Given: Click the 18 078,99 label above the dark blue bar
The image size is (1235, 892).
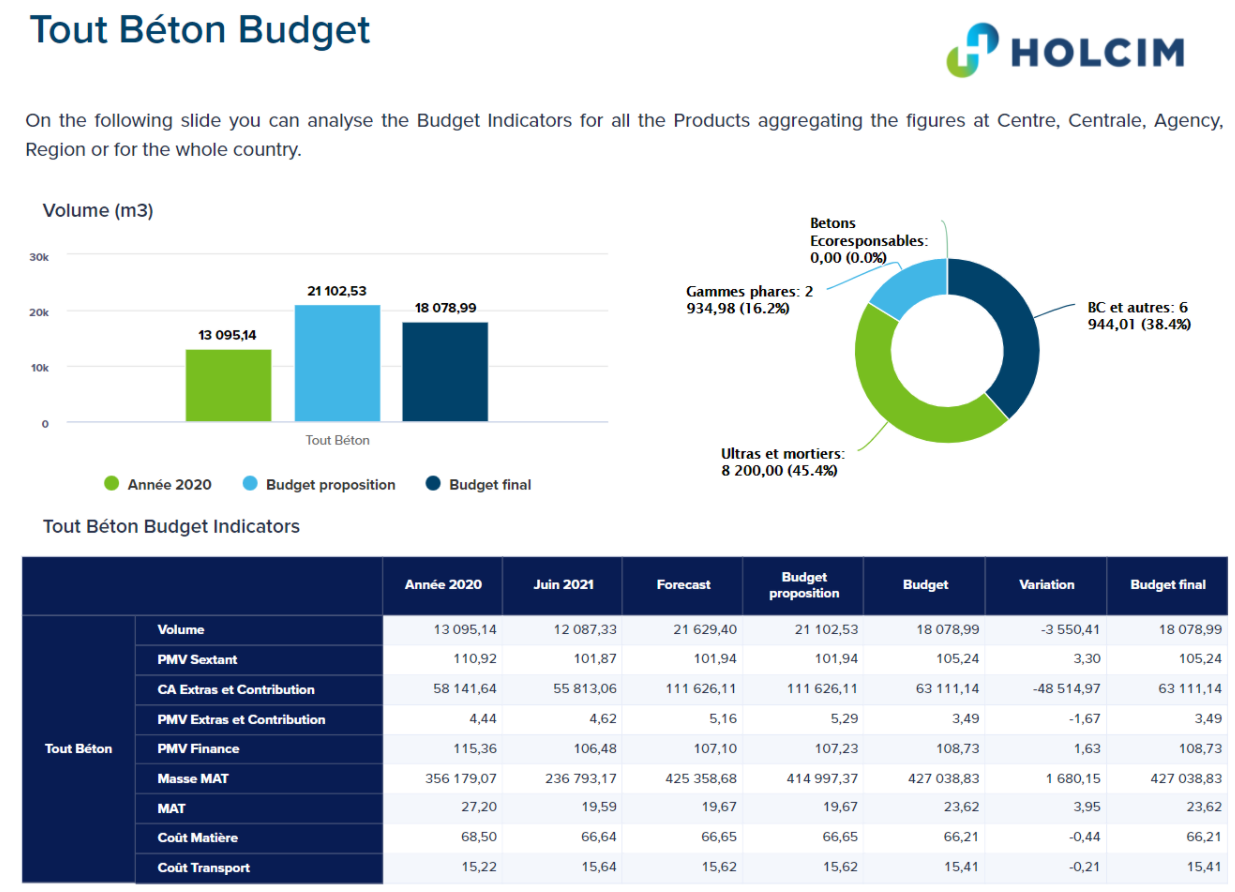Looking at the screenshot, I should [445, 308].
